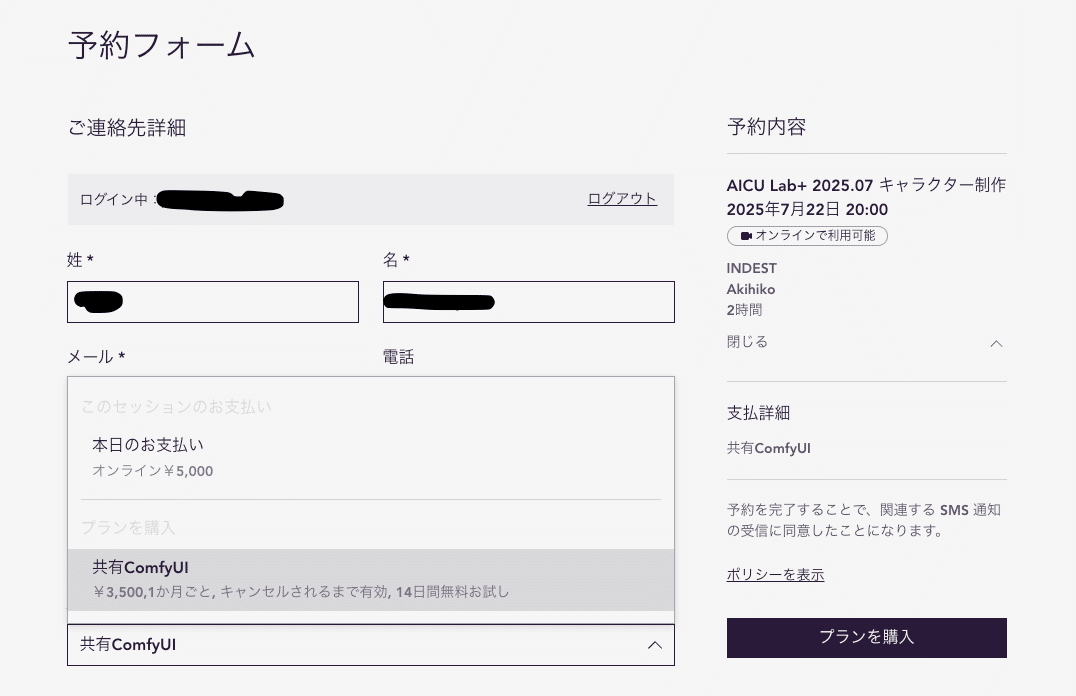Click the Akihiko staff name

click(x=751, y=289)
